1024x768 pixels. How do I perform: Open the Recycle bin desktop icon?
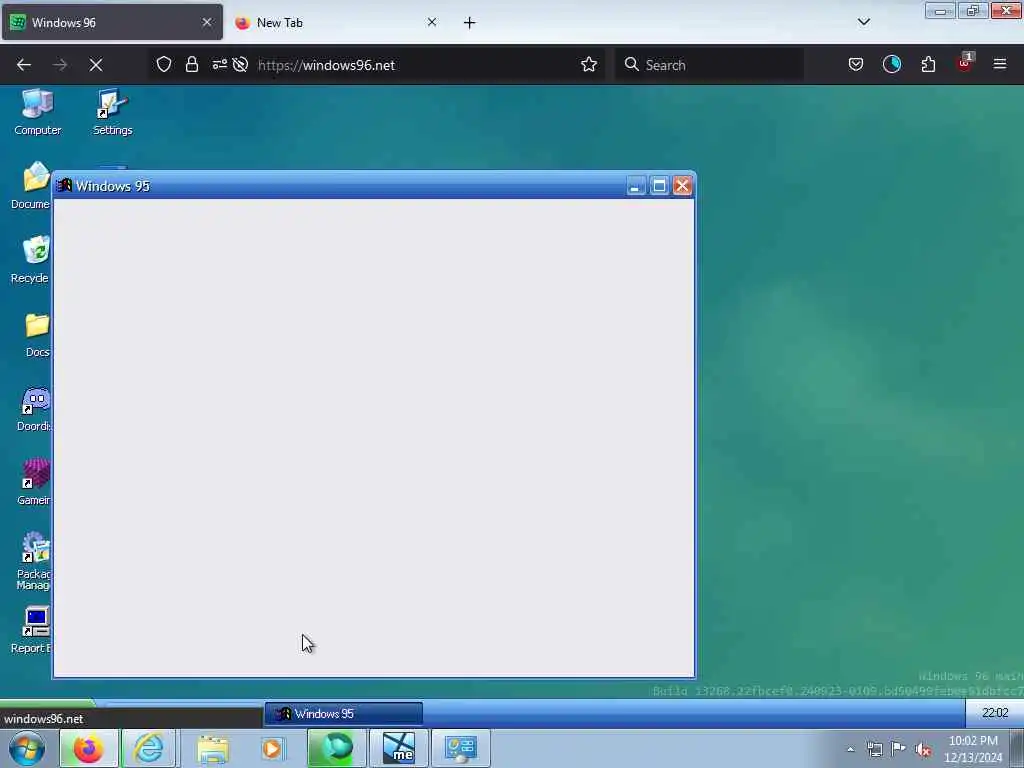pyautogui.click(x=31, y=260)
